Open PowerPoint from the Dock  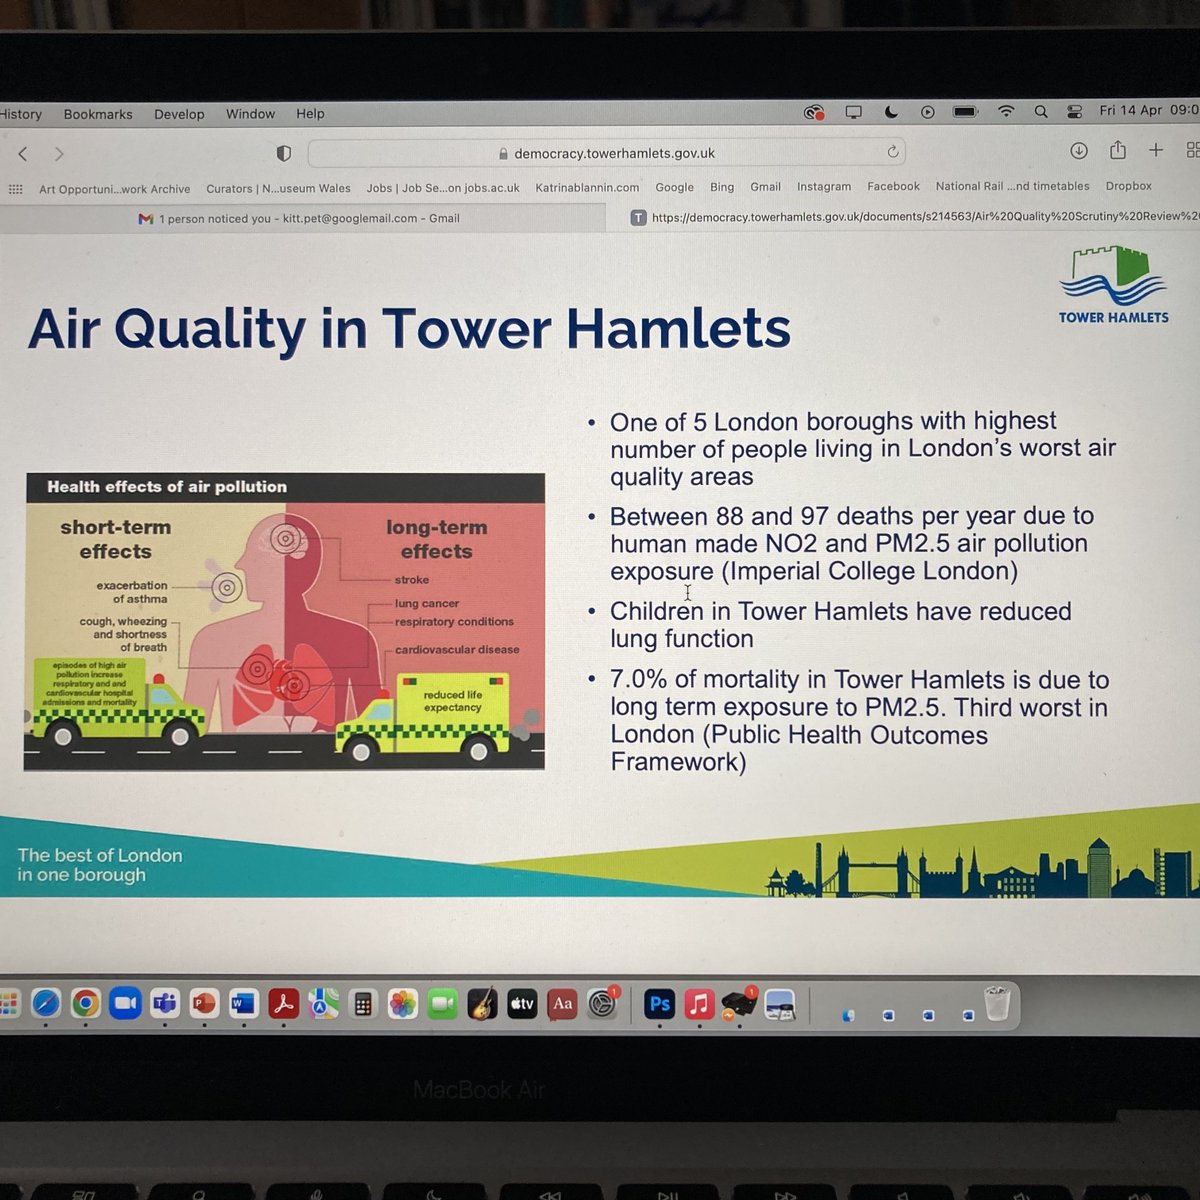[x=204, y=1005]
